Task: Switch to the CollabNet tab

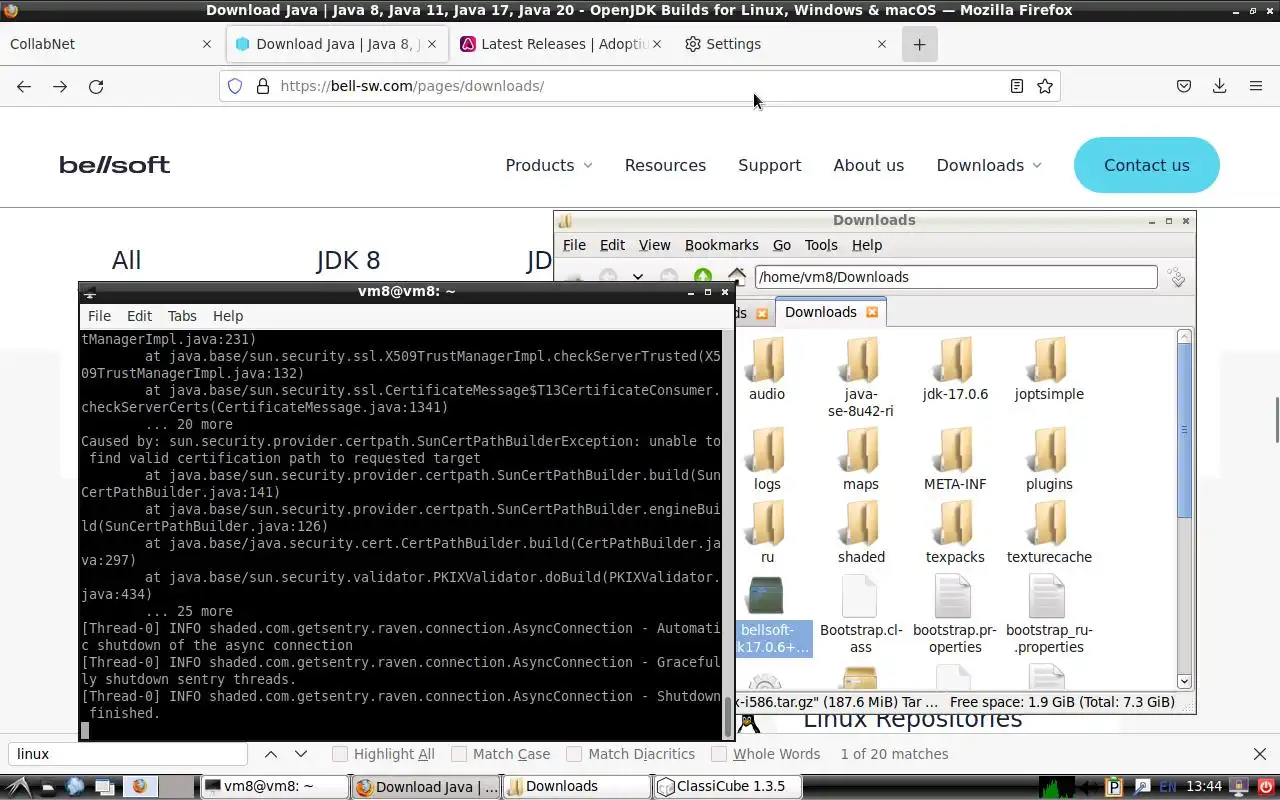Action: pos(110,44)
